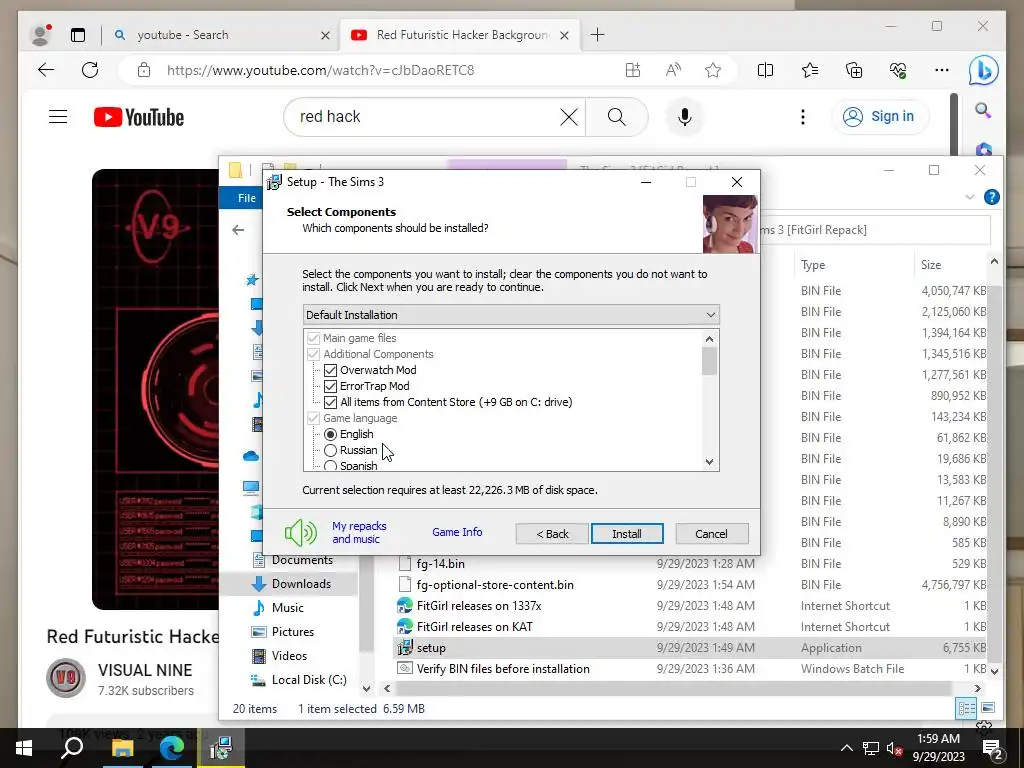Open File Explorer from taskbar

(122, 748)
